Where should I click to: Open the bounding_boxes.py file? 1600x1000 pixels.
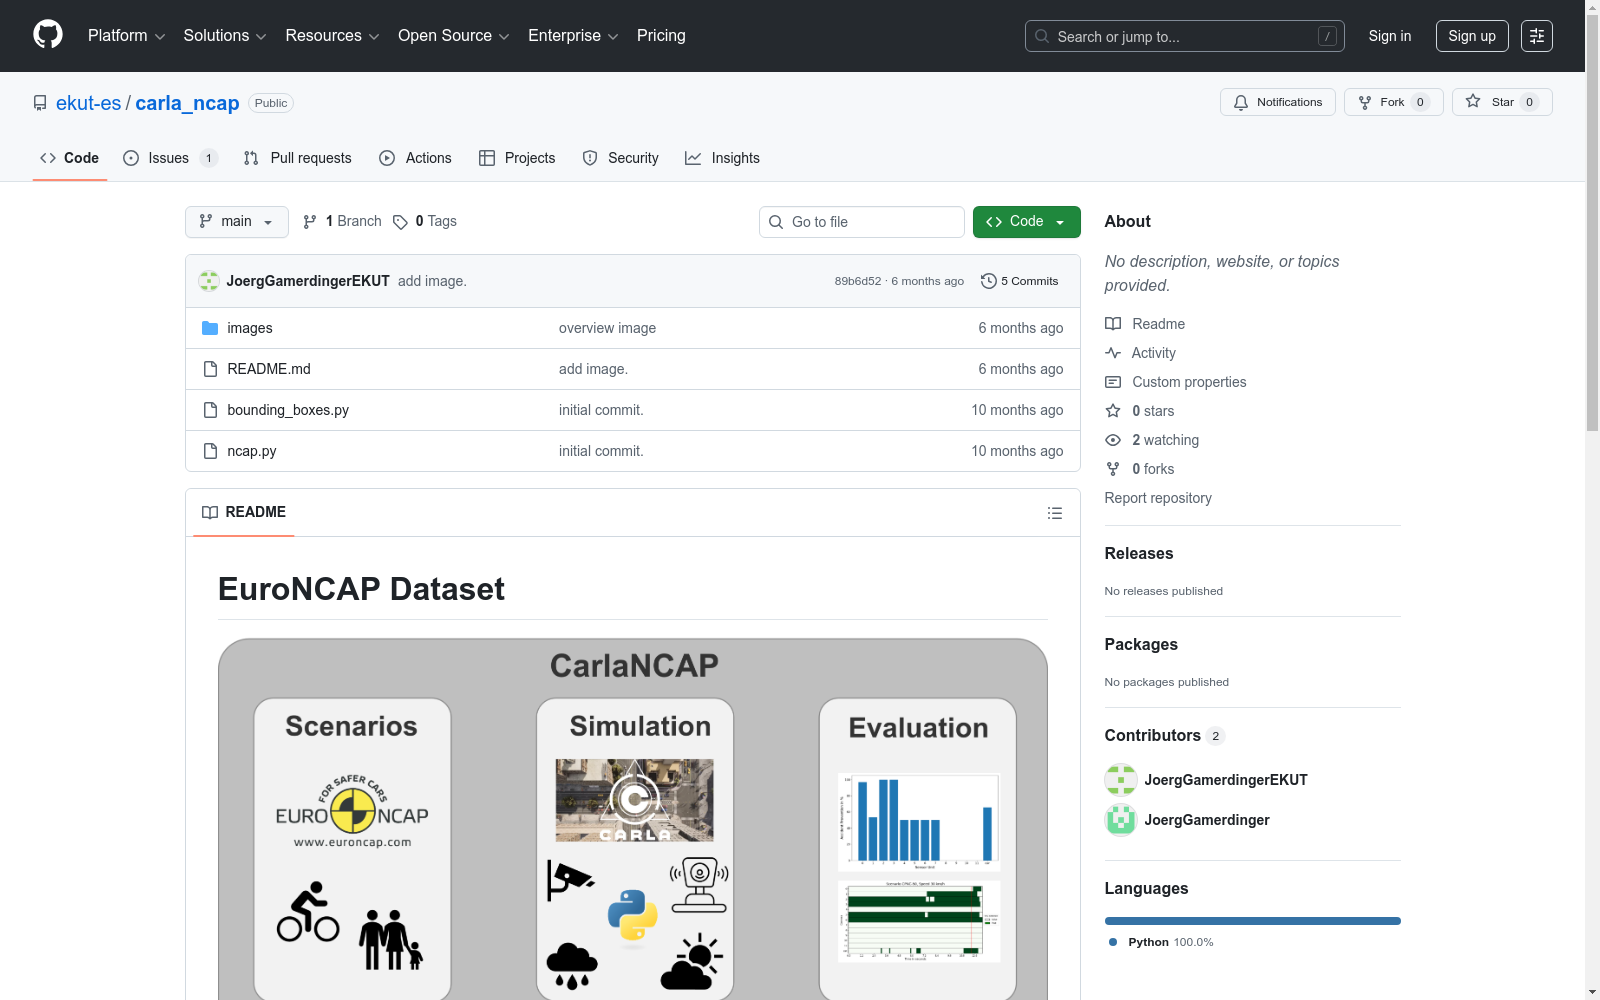(288, 410)
